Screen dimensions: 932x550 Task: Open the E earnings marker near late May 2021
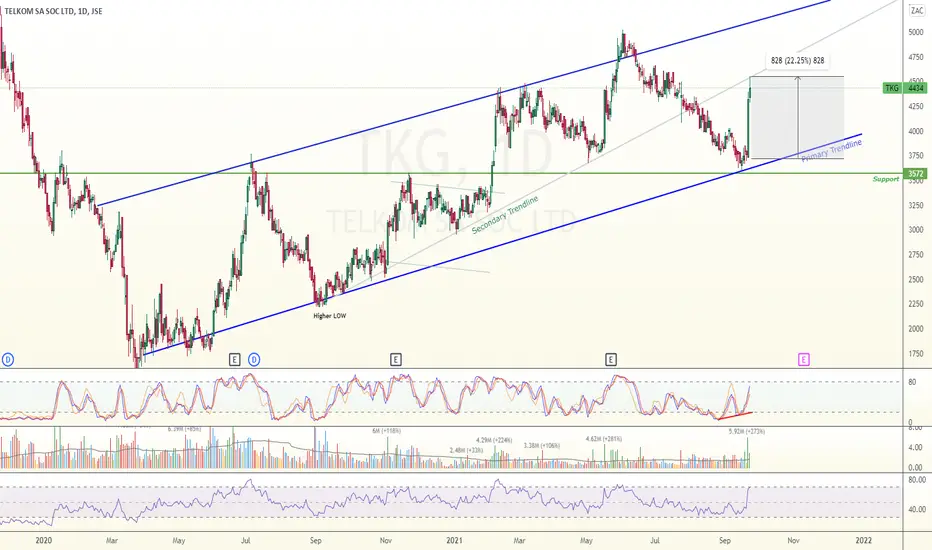[x=610, y=359]
